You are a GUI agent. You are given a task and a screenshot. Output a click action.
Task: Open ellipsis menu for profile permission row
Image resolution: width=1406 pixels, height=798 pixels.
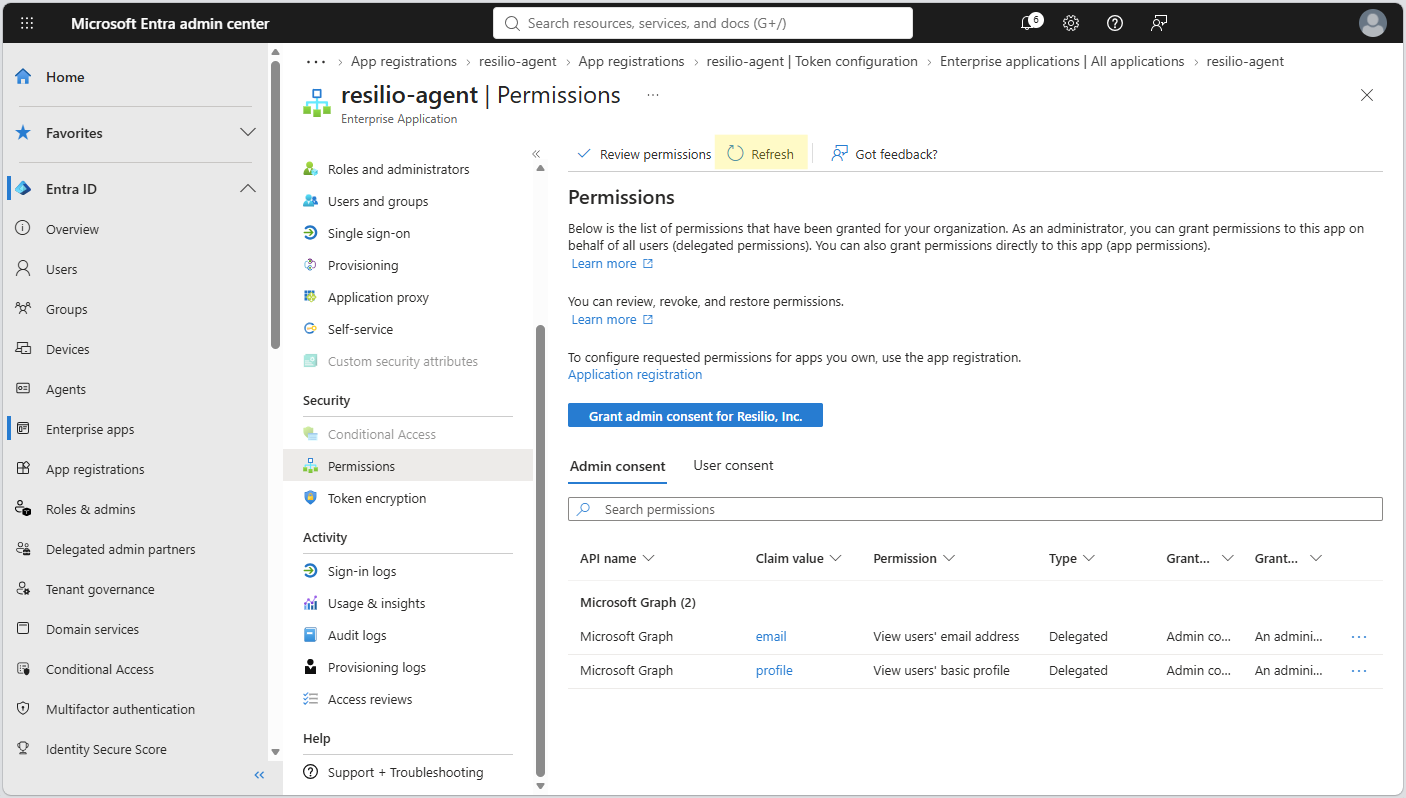click(1359, 670)
